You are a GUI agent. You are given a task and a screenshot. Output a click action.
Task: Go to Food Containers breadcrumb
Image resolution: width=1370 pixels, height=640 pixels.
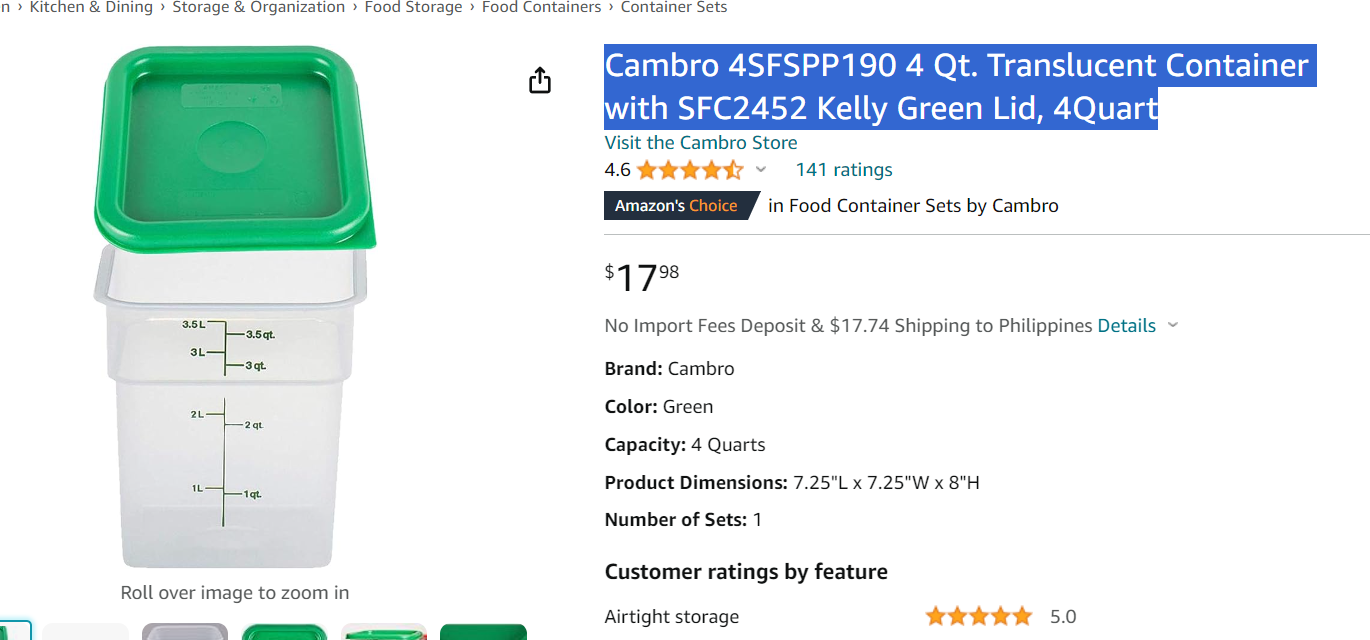[x=542, y=8]
